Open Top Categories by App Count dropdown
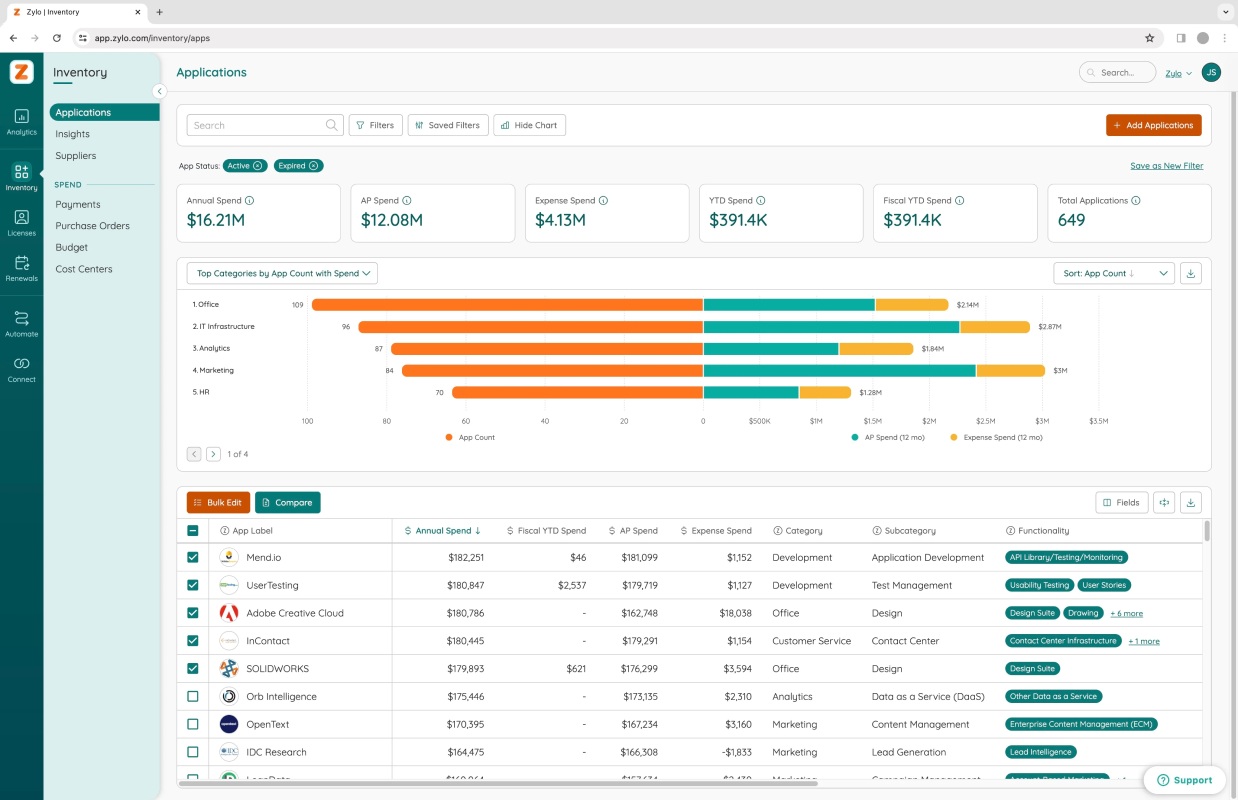1238x800 pixels. click(282, 273)
